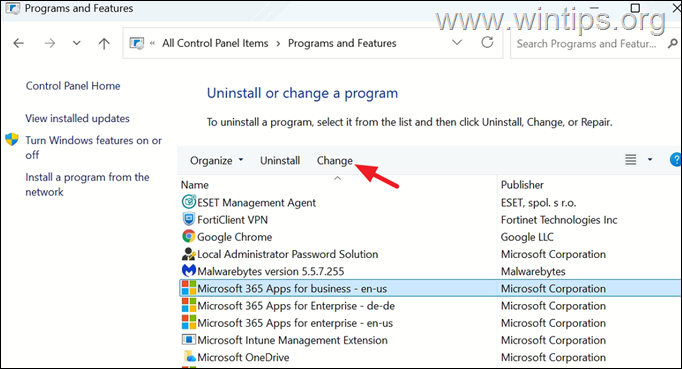Go back with the left arrow

click(19, 43)
